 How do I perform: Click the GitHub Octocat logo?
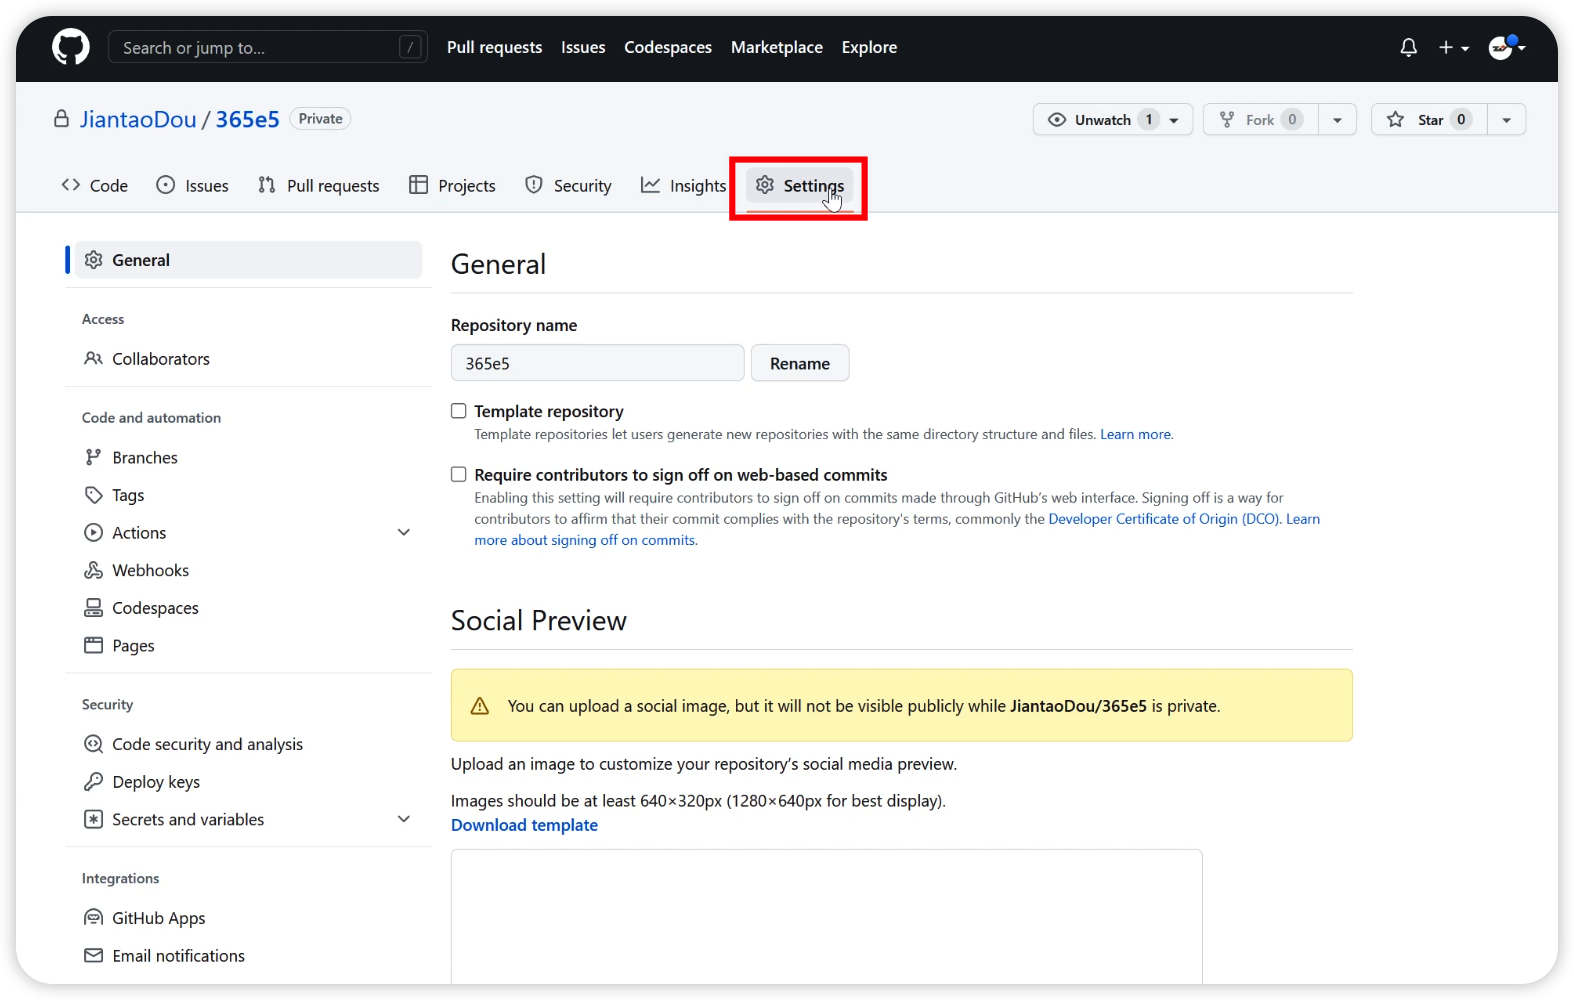coord(71,47)
